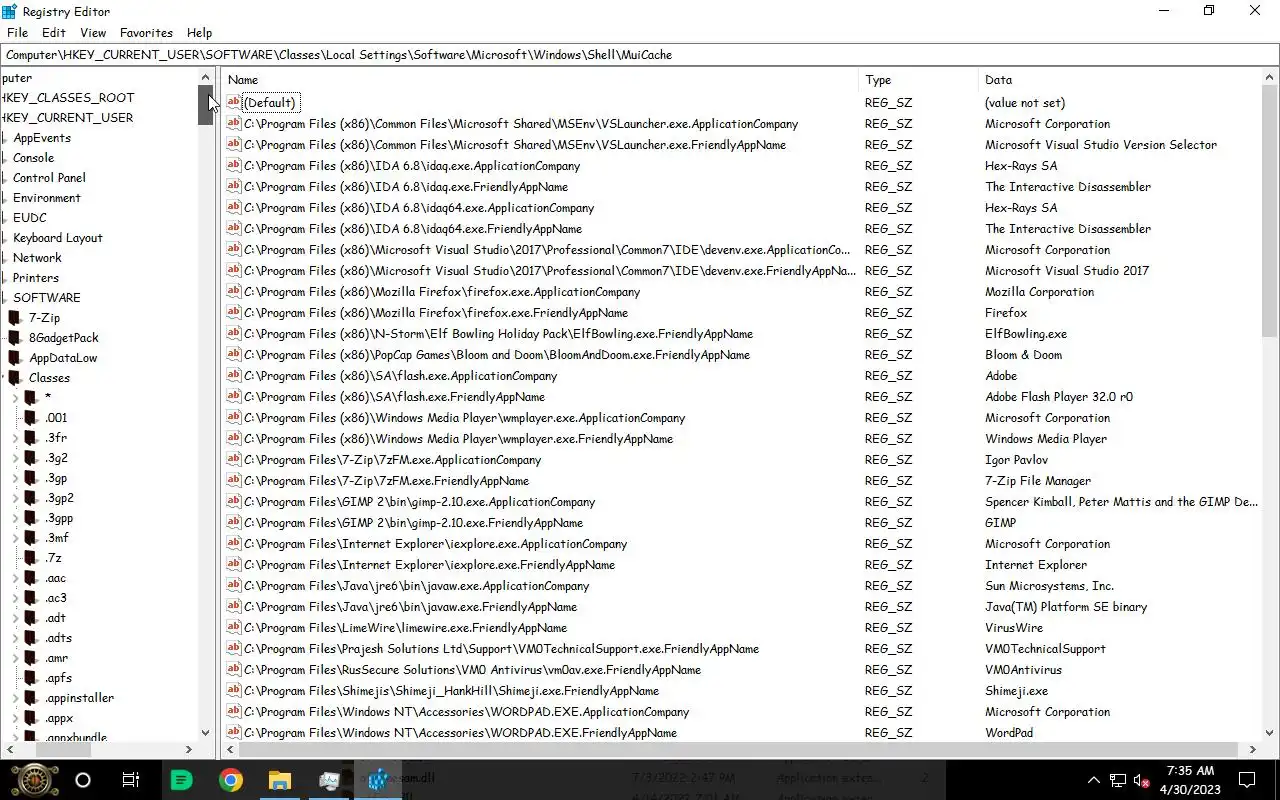Click the muted volume icon in the system tray
Screen dimensions: 1280x800
(x=1141, y=780)
